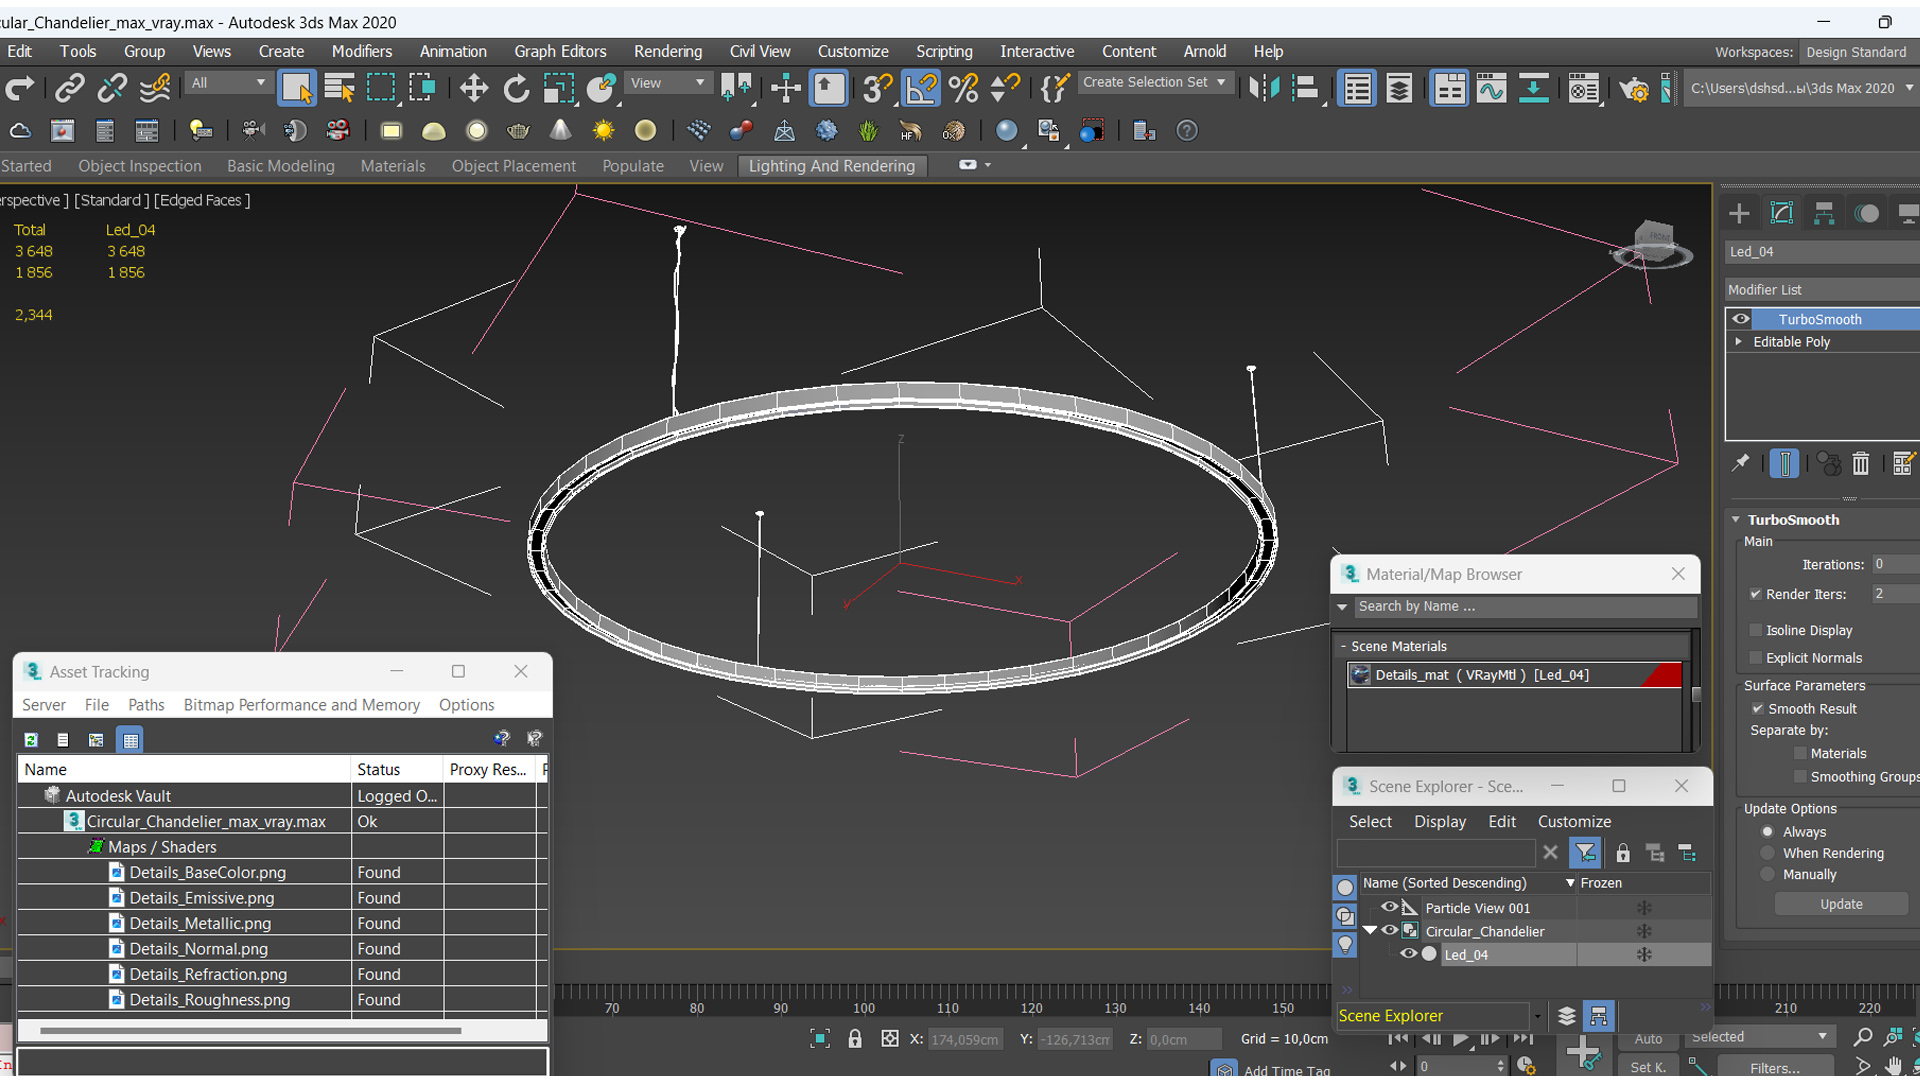The height and width of the screenshot is (1080, 1920).
Task: Click the Unlink Selection icon
Action: coord(112,88)
